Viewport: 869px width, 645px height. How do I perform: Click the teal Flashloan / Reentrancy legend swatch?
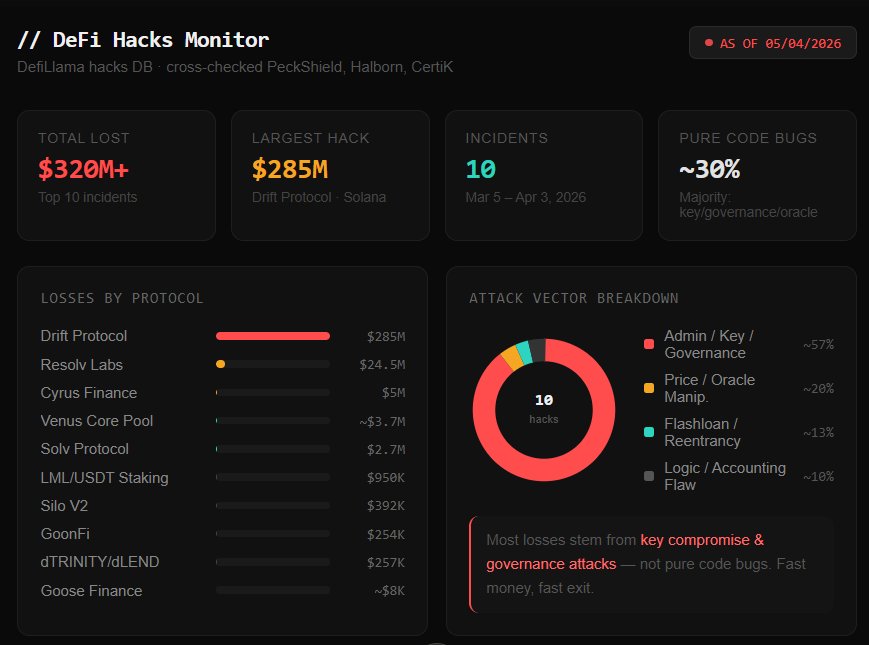(x=649, y=432)
